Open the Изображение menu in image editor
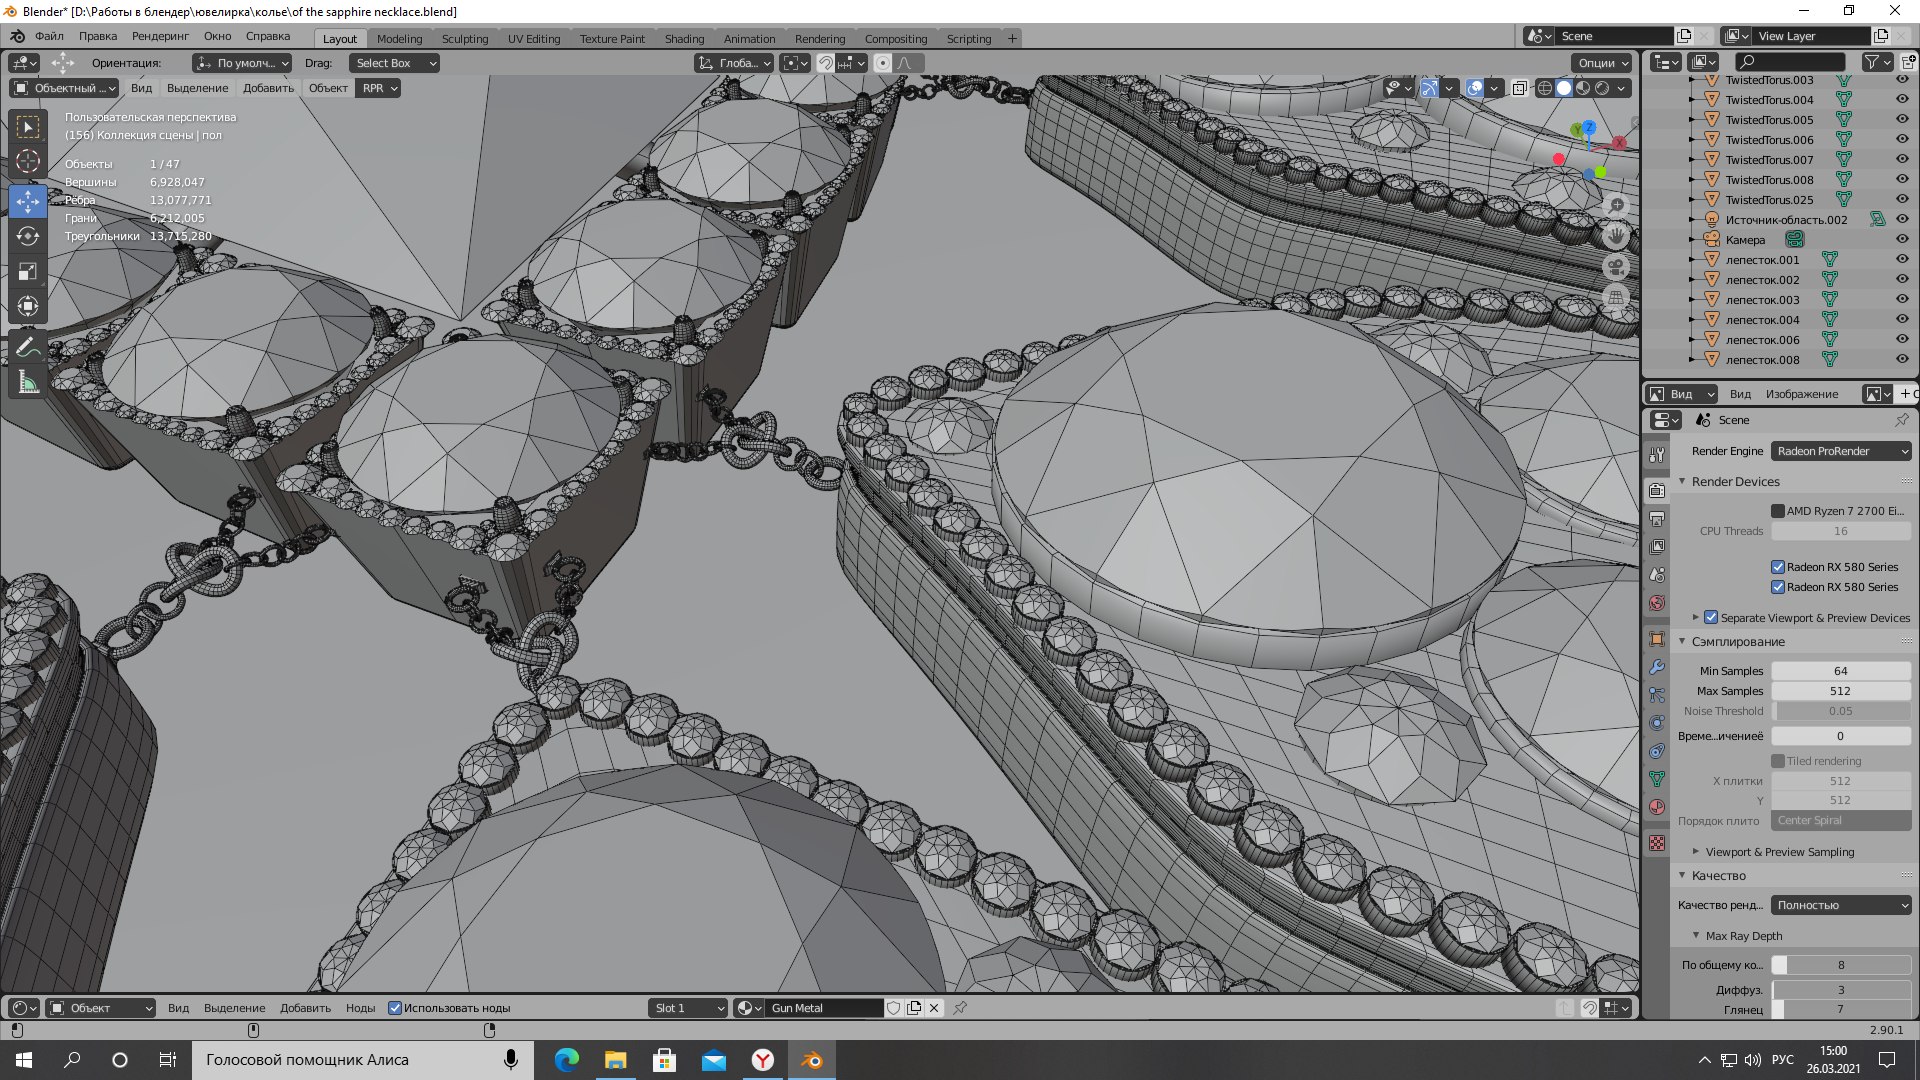1920x1080 pixels. [1802, 394]
